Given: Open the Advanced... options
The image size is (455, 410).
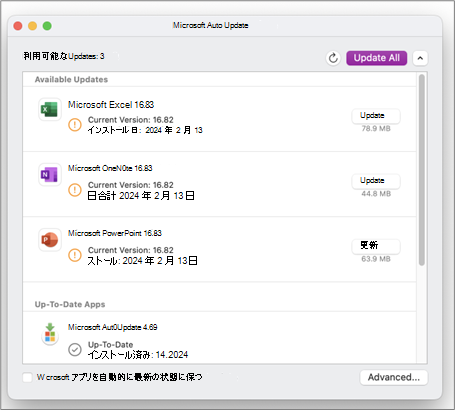Looking at the screenshot, I should coord(394,377).
